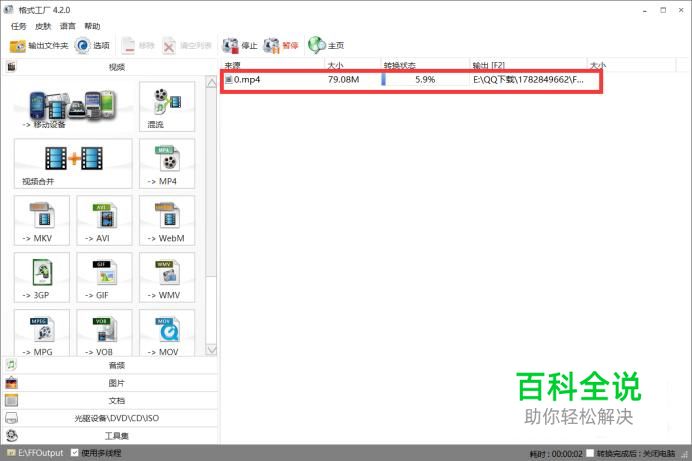Click the E:\FFOutput folder path in status bar

pos(40,453)
